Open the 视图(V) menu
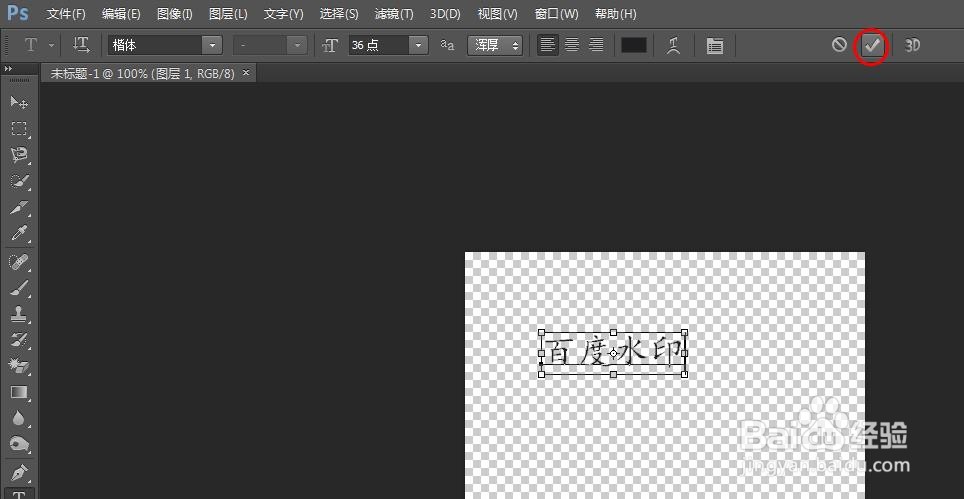 point(497,14)
